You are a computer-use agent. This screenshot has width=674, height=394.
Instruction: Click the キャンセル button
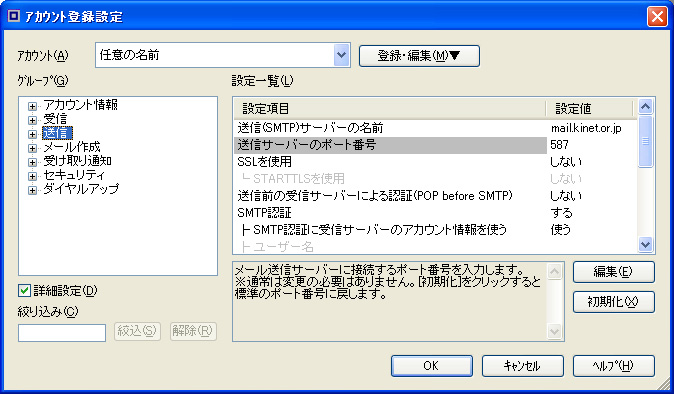pos(522,366)
